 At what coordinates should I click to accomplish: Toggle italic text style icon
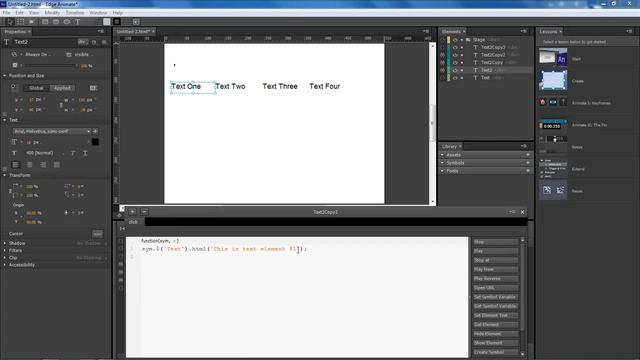[x=73, y=153]
